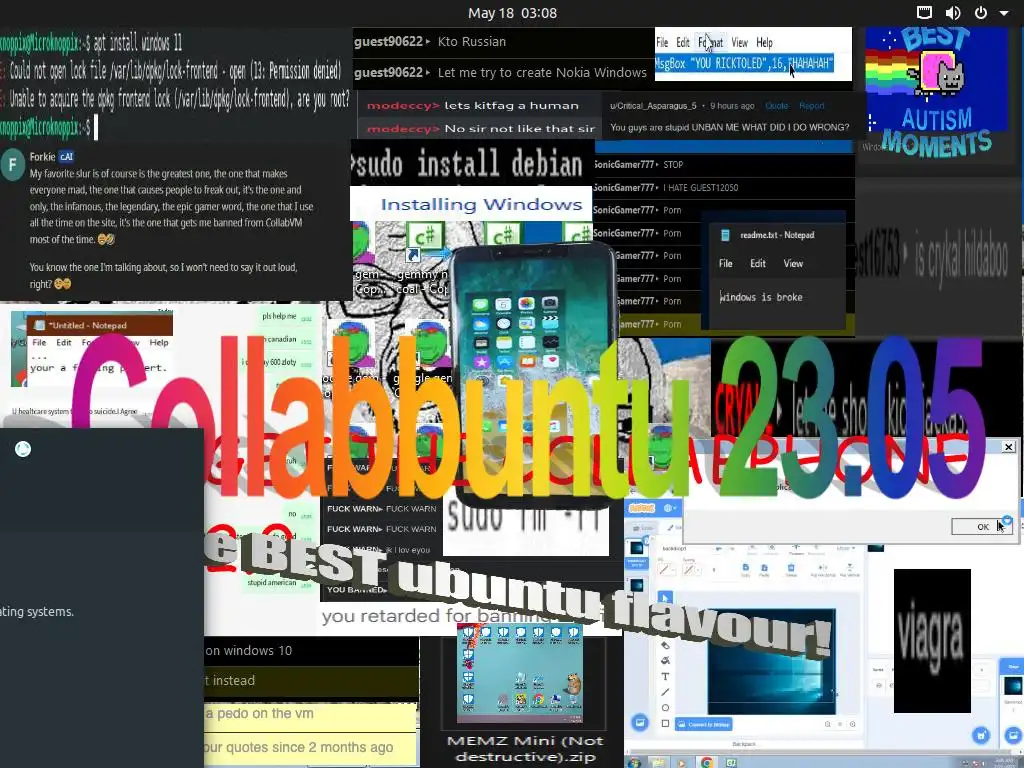1024x768 pixels.
Task: Click the power icon in the top bar
Action: 980,12
